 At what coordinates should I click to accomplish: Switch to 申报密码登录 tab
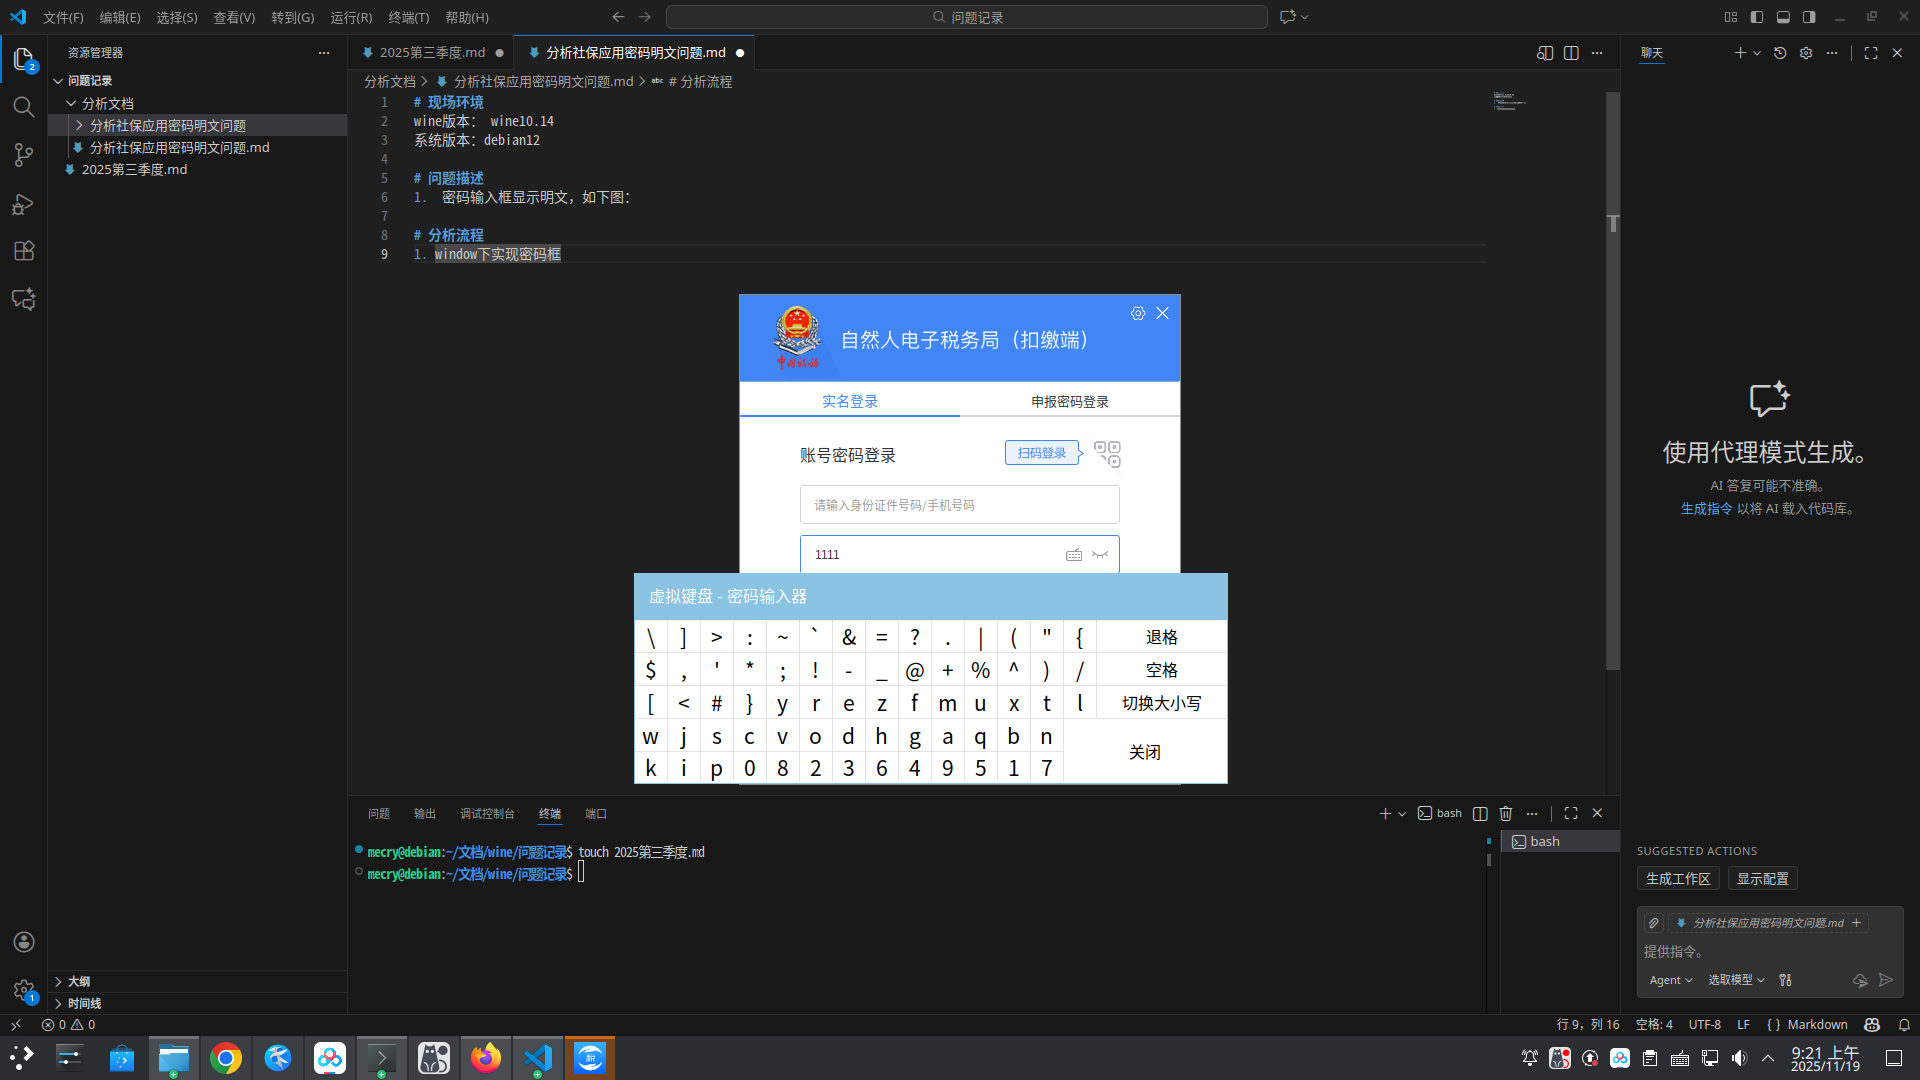click(x=1069, y=401)
